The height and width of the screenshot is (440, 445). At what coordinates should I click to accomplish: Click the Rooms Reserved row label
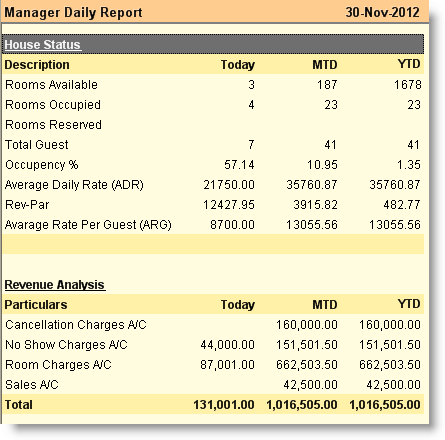pos(53,125)
